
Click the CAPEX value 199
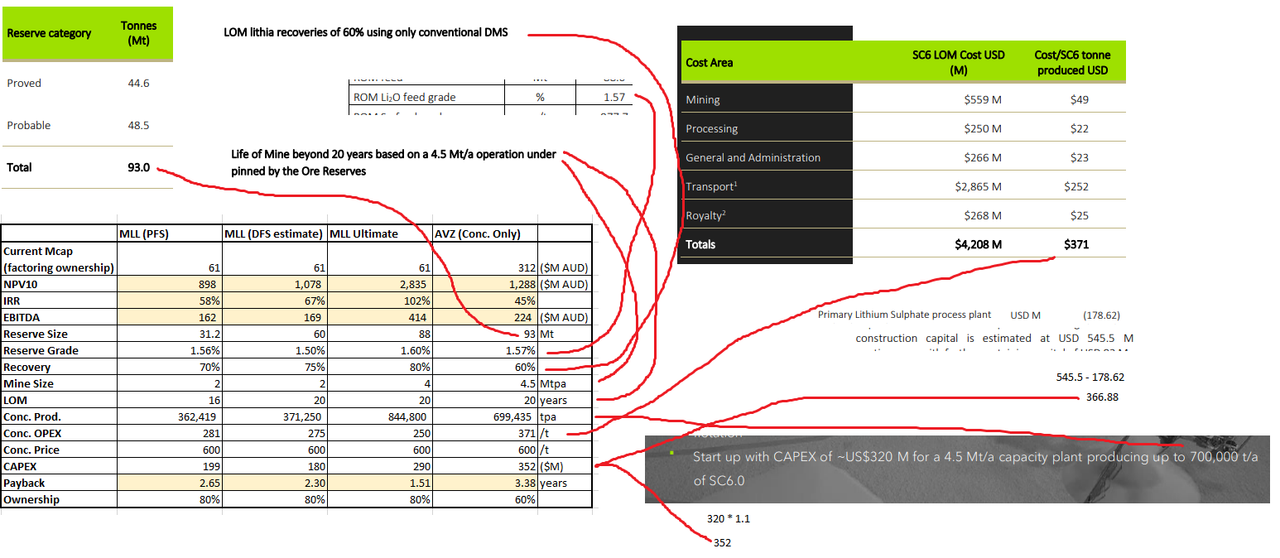pos(210,467)
